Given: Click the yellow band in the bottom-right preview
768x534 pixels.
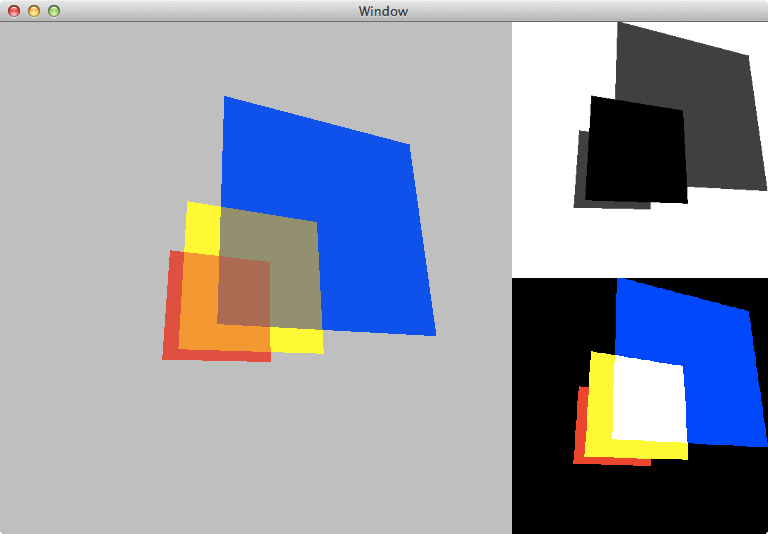Looking at the screenshot, I should (x=599, y=404).
